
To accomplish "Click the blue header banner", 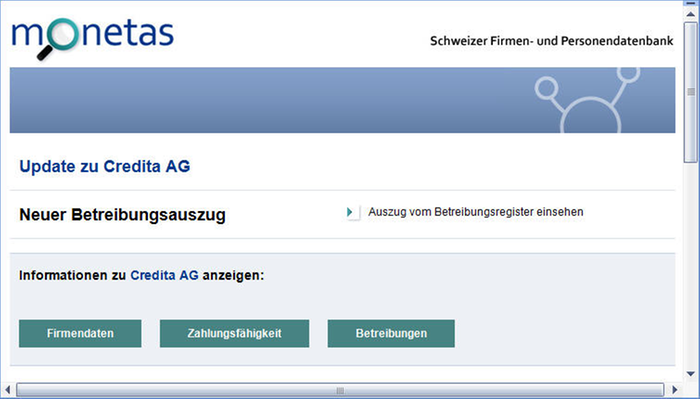I will (342, 100).
